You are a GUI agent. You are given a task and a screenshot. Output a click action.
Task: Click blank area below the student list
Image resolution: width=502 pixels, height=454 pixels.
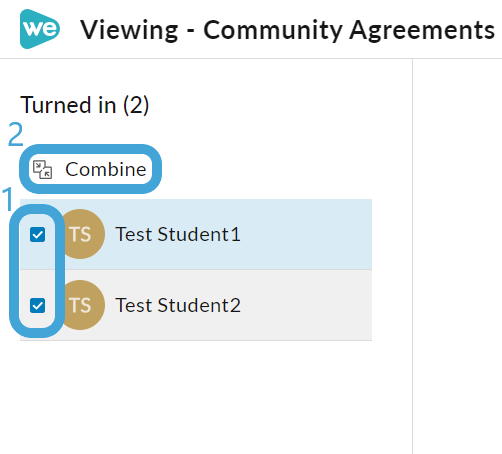pos(196,397)
